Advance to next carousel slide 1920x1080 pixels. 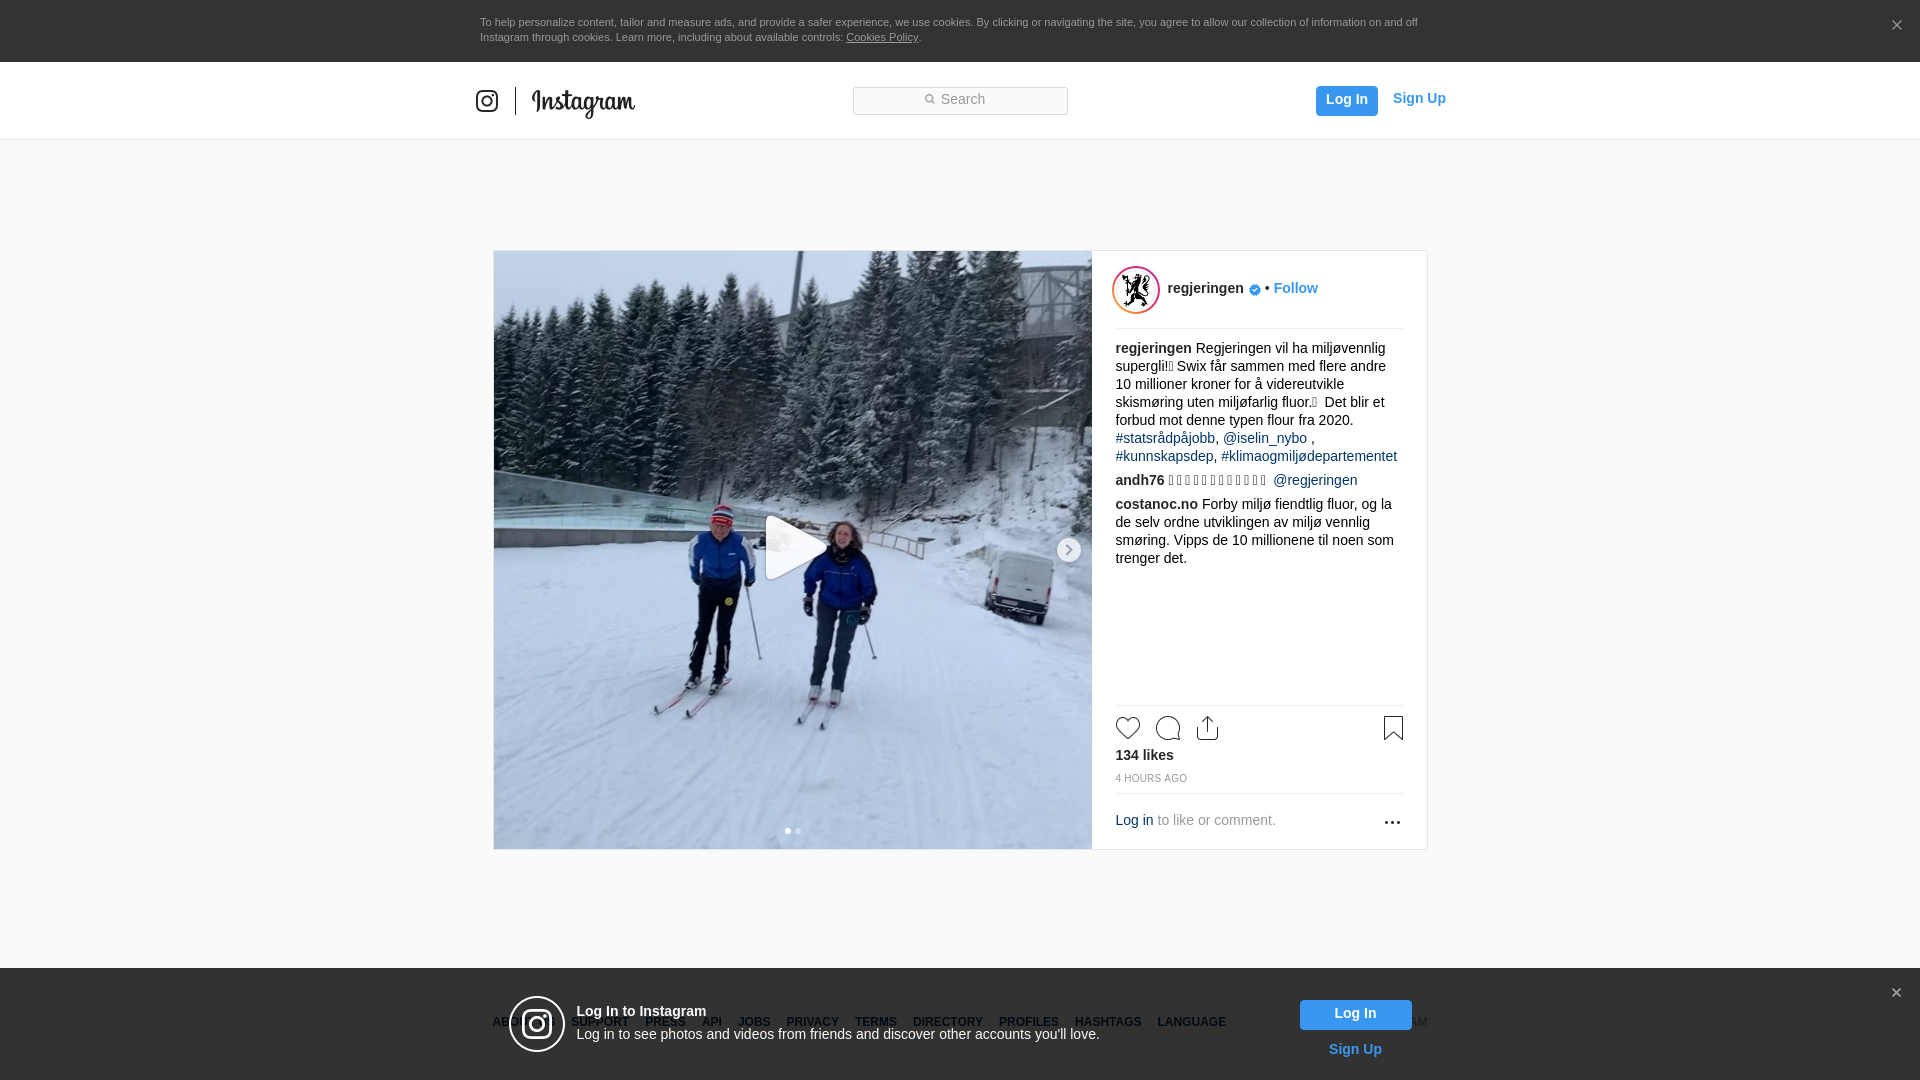(x=1068, y=550)
